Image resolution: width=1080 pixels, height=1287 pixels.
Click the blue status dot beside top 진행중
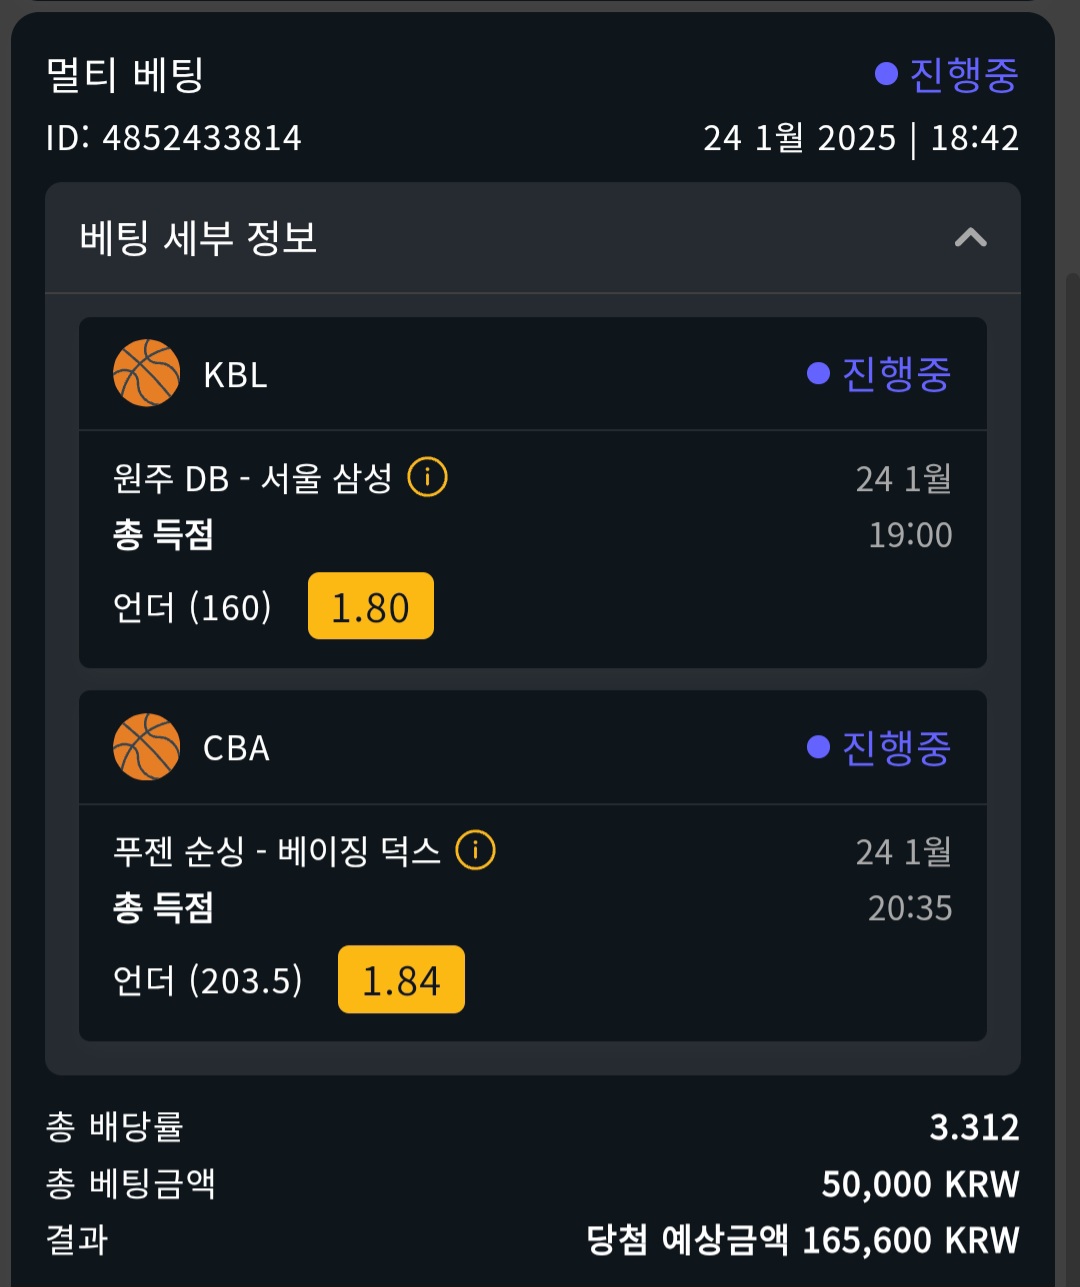coord(886,74)
